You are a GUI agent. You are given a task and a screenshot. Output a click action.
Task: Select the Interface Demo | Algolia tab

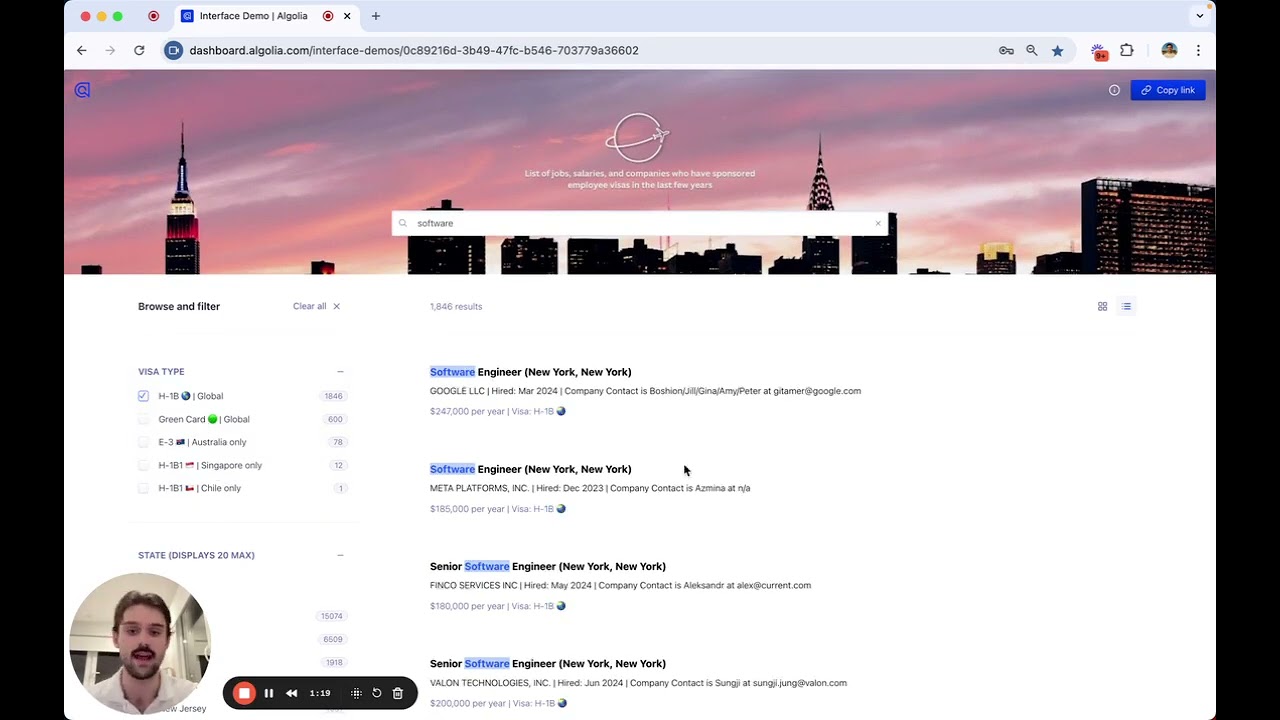tap(267, 16)
